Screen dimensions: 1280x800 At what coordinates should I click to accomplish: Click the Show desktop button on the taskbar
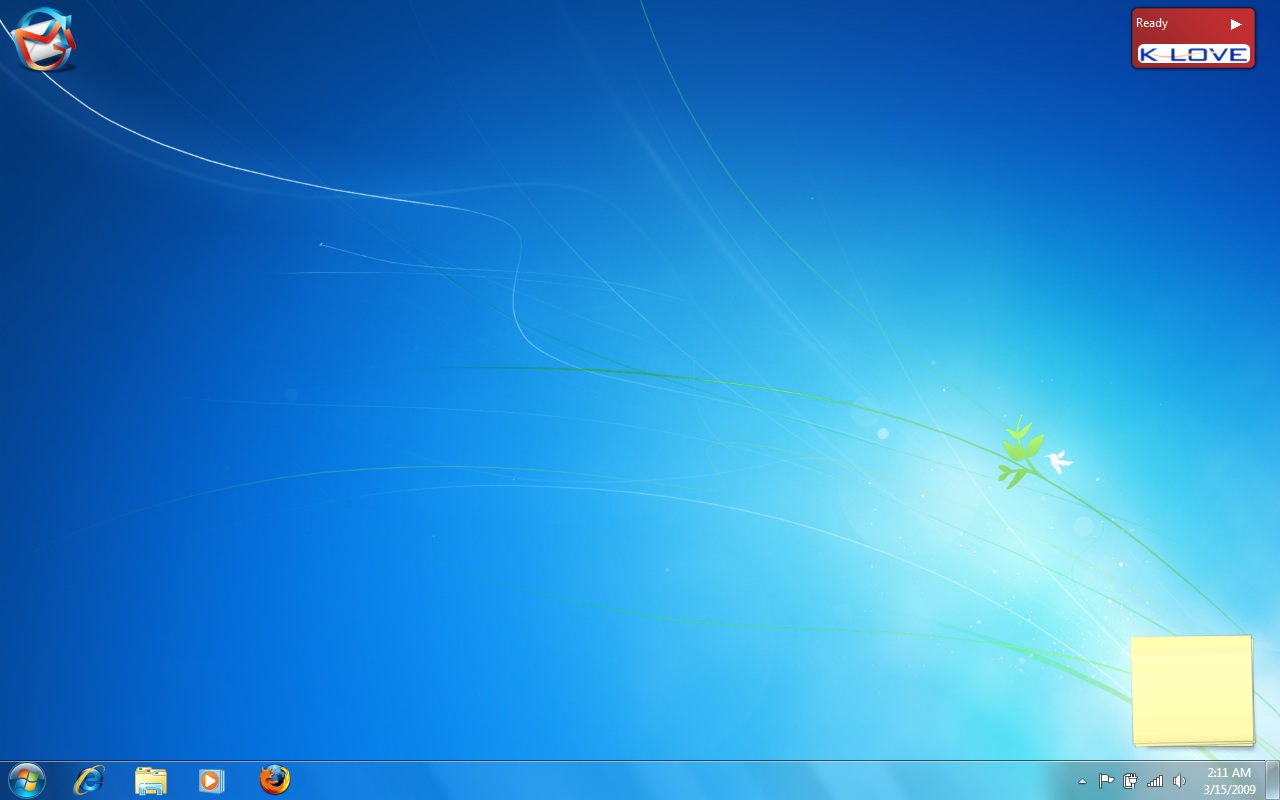click(x=1272, y=781)
